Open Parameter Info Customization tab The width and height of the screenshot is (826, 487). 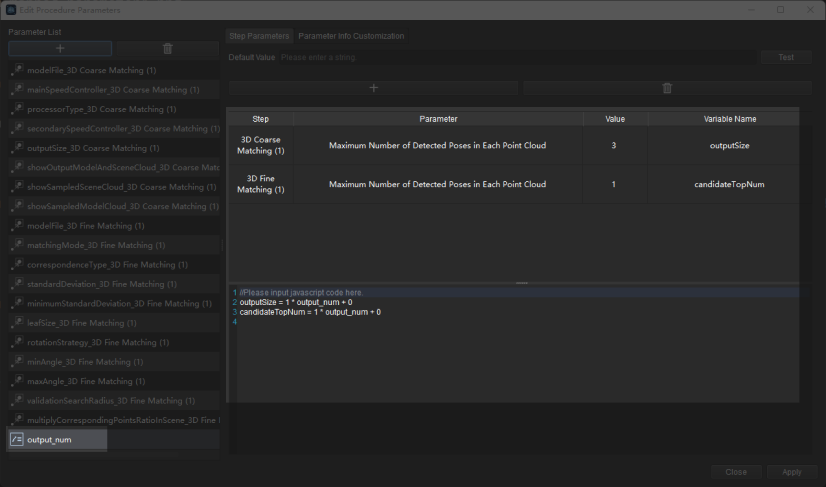click(x=351, y=36)
